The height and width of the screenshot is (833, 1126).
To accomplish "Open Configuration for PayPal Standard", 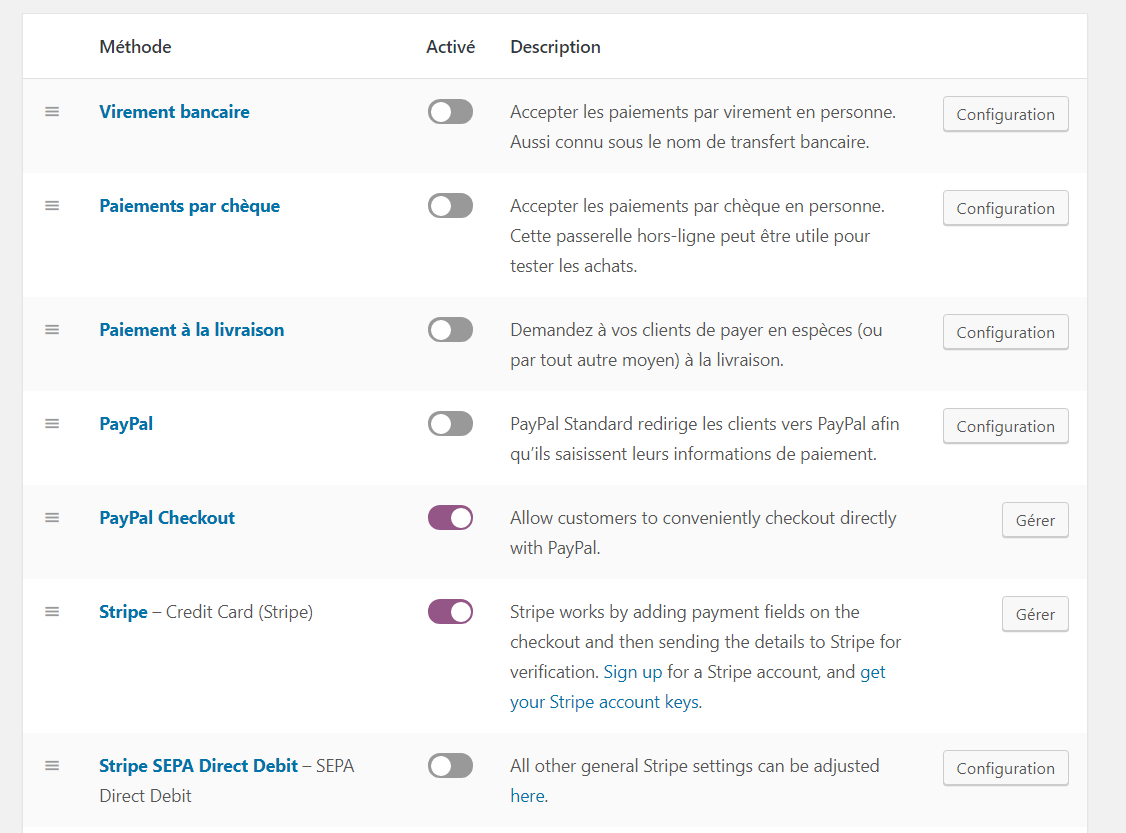I will (1005, 427).
